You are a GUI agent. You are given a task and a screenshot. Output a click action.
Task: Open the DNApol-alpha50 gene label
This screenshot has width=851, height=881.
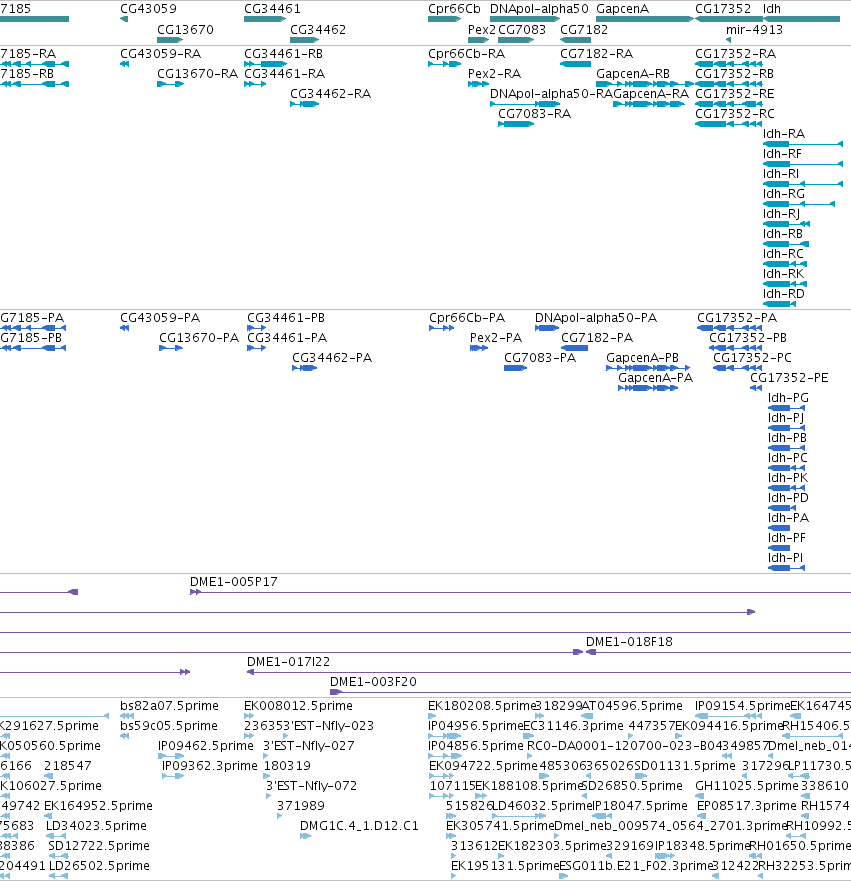(539, 9)
